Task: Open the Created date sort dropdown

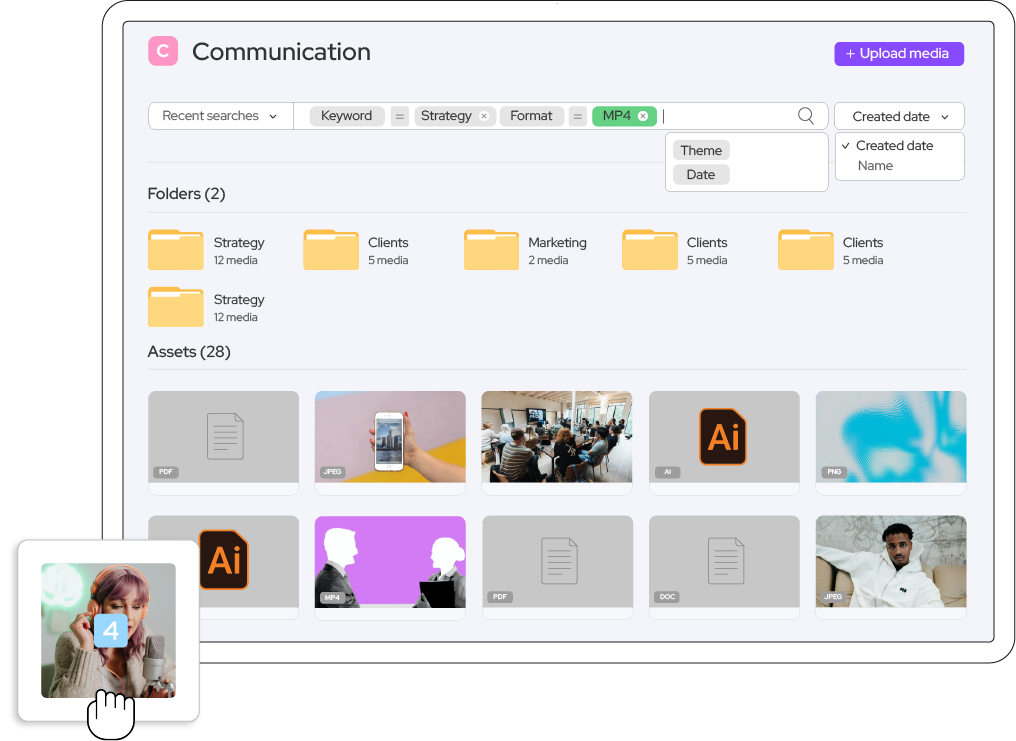Action: [899, 117]
